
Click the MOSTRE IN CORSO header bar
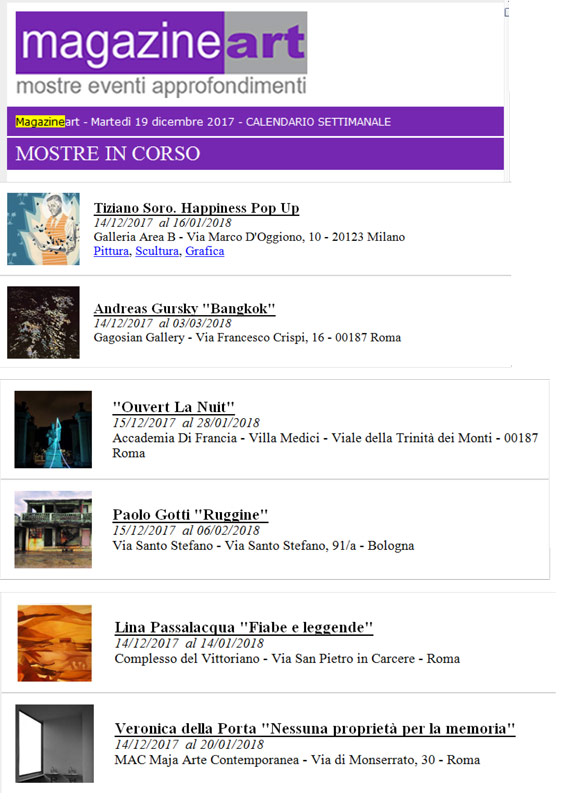point(255,153)
